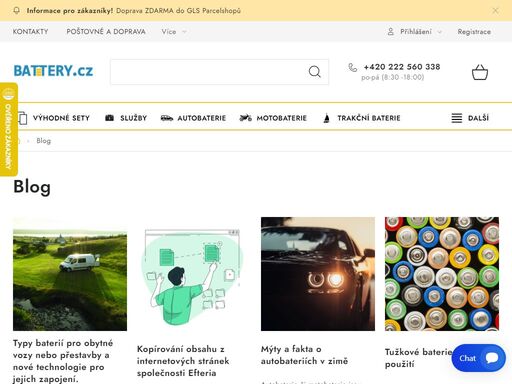Expand the Více dropdown
The height and width of the screenshot is (384, 512).
(174, 32)
